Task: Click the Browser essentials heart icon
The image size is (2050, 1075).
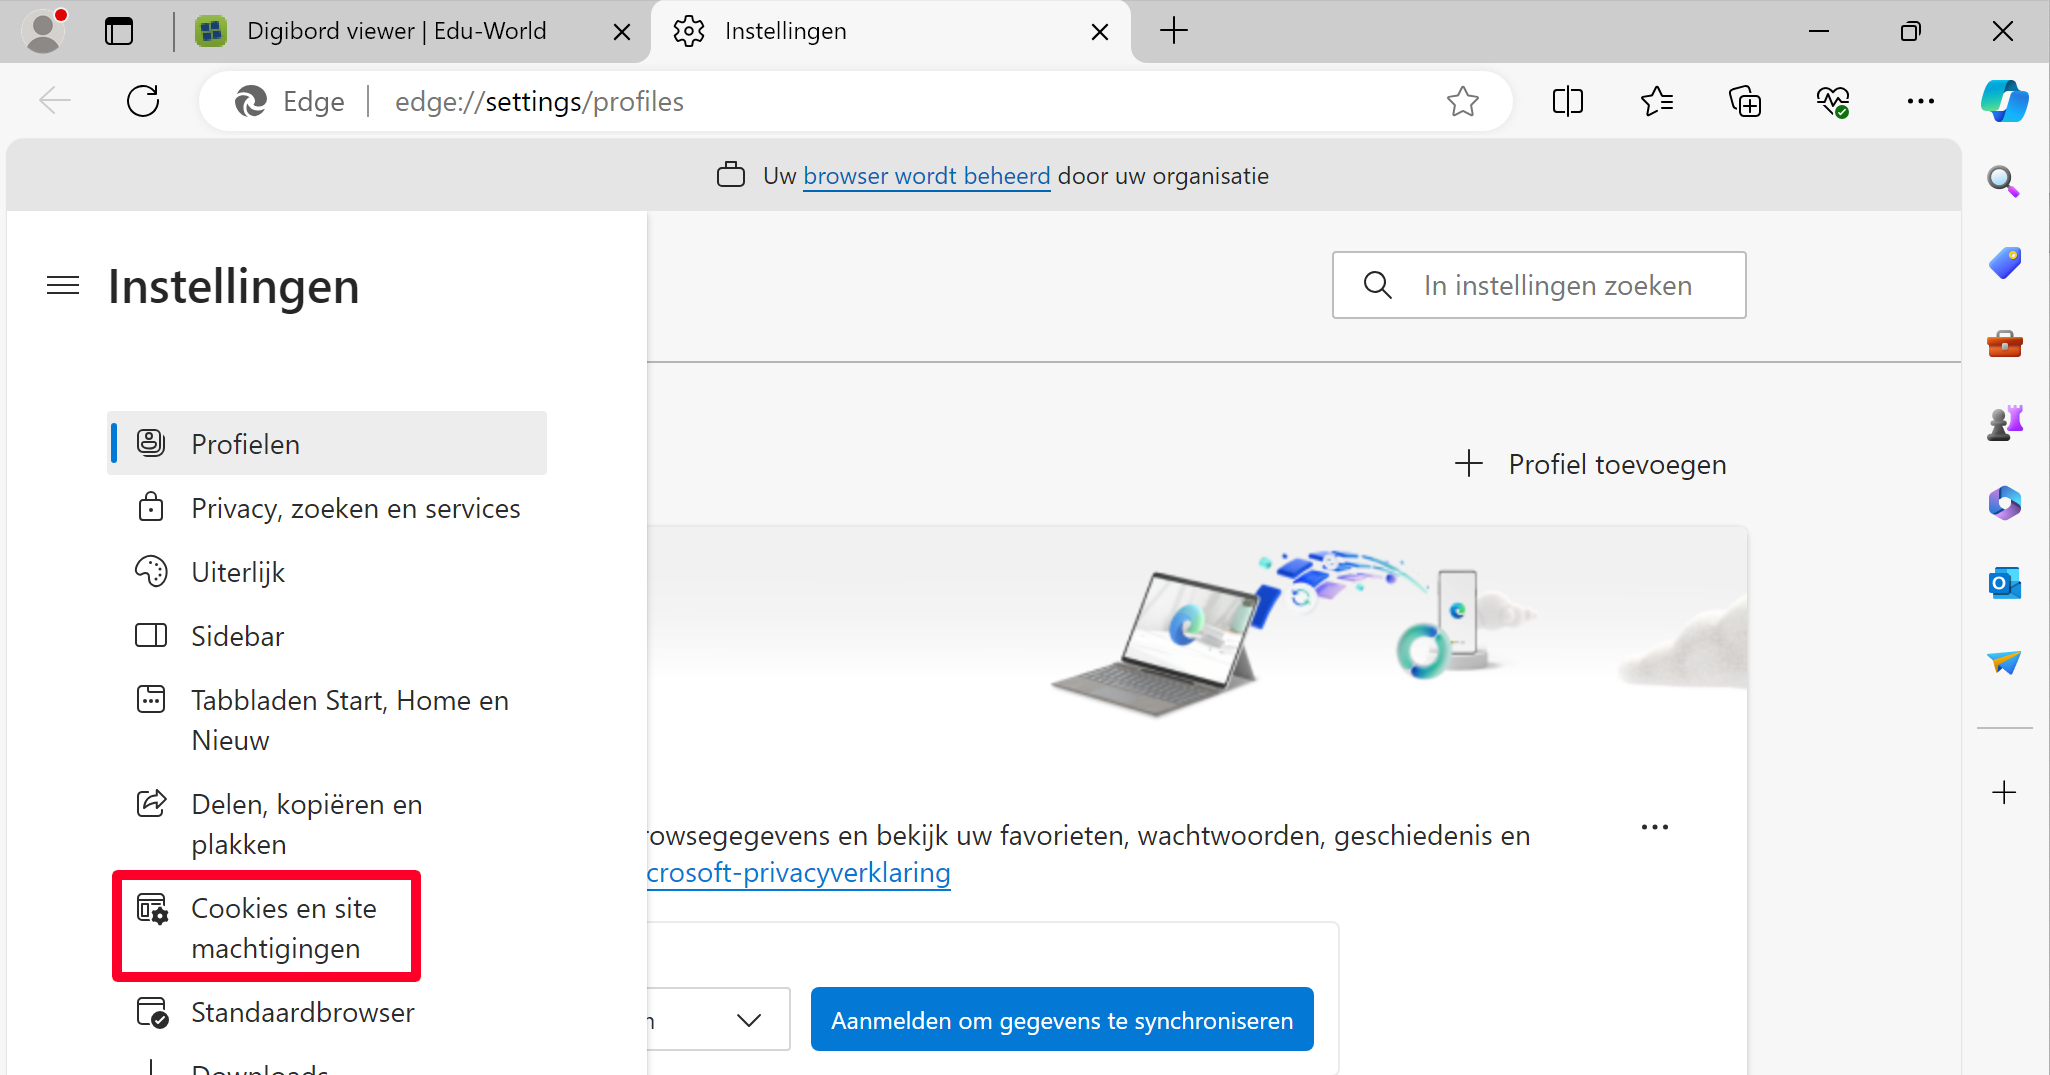Action: [x=1832, y=101]
